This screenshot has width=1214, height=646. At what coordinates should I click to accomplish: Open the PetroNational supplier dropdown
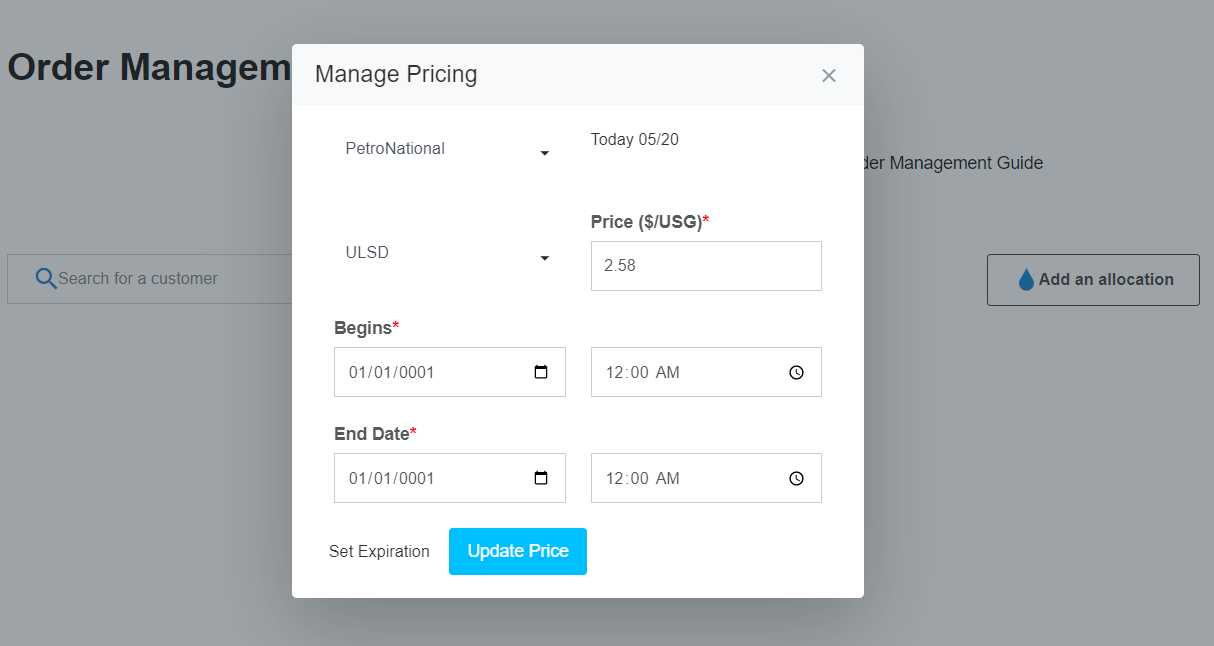point(450,148)
